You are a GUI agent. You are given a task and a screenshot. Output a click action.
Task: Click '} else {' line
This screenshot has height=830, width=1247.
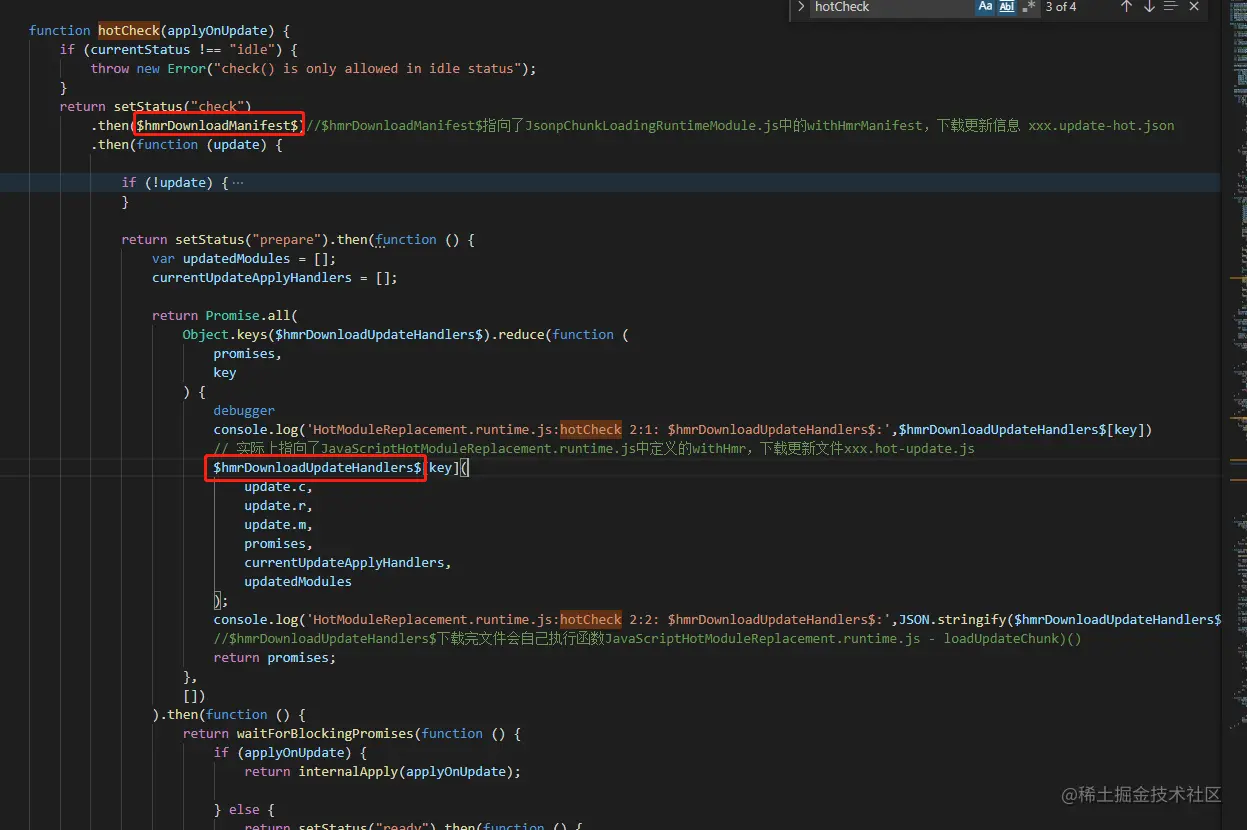244,810
